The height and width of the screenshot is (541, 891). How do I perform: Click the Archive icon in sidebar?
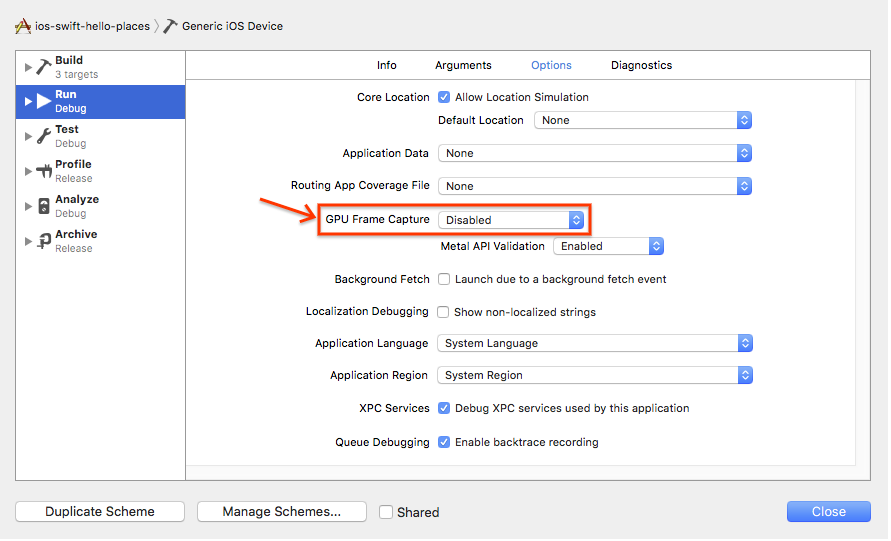click(43, 241)
